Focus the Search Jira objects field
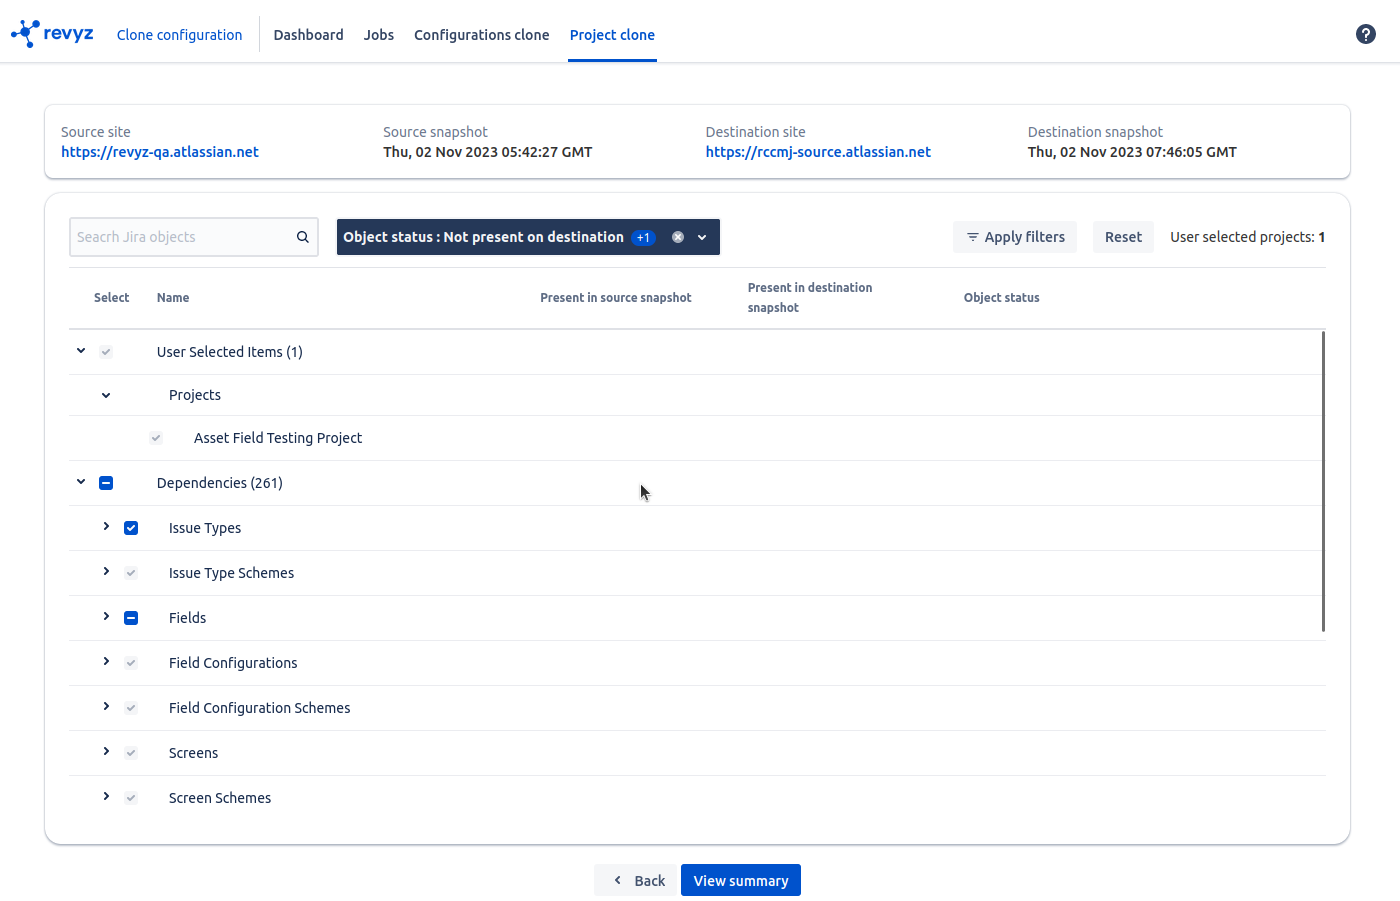Screen dimensions: 1400x901 [180, 237]
